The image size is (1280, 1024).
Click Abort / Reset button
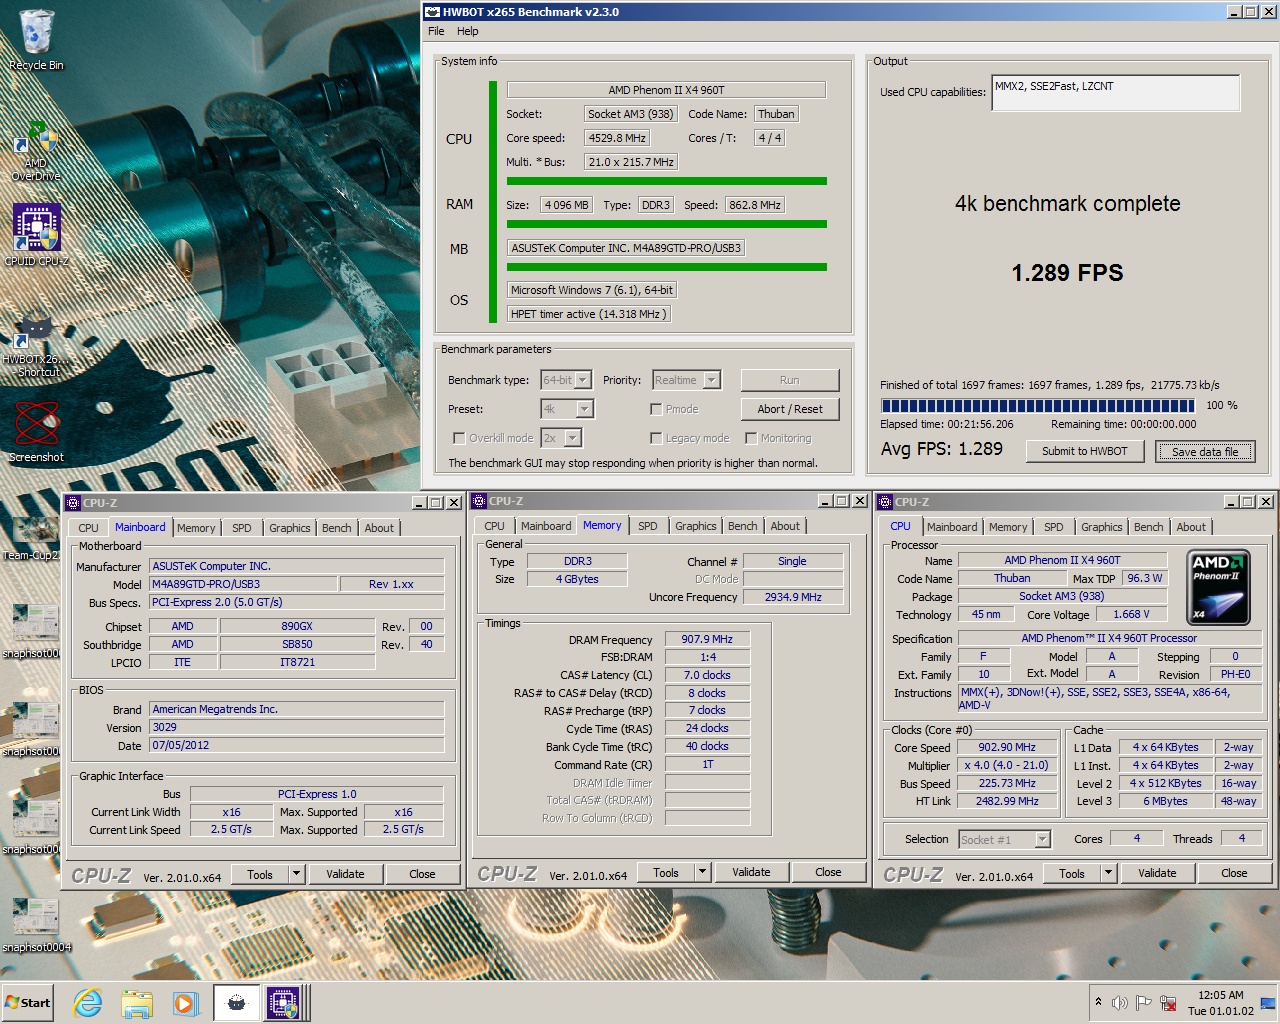(x=790, y=409)
